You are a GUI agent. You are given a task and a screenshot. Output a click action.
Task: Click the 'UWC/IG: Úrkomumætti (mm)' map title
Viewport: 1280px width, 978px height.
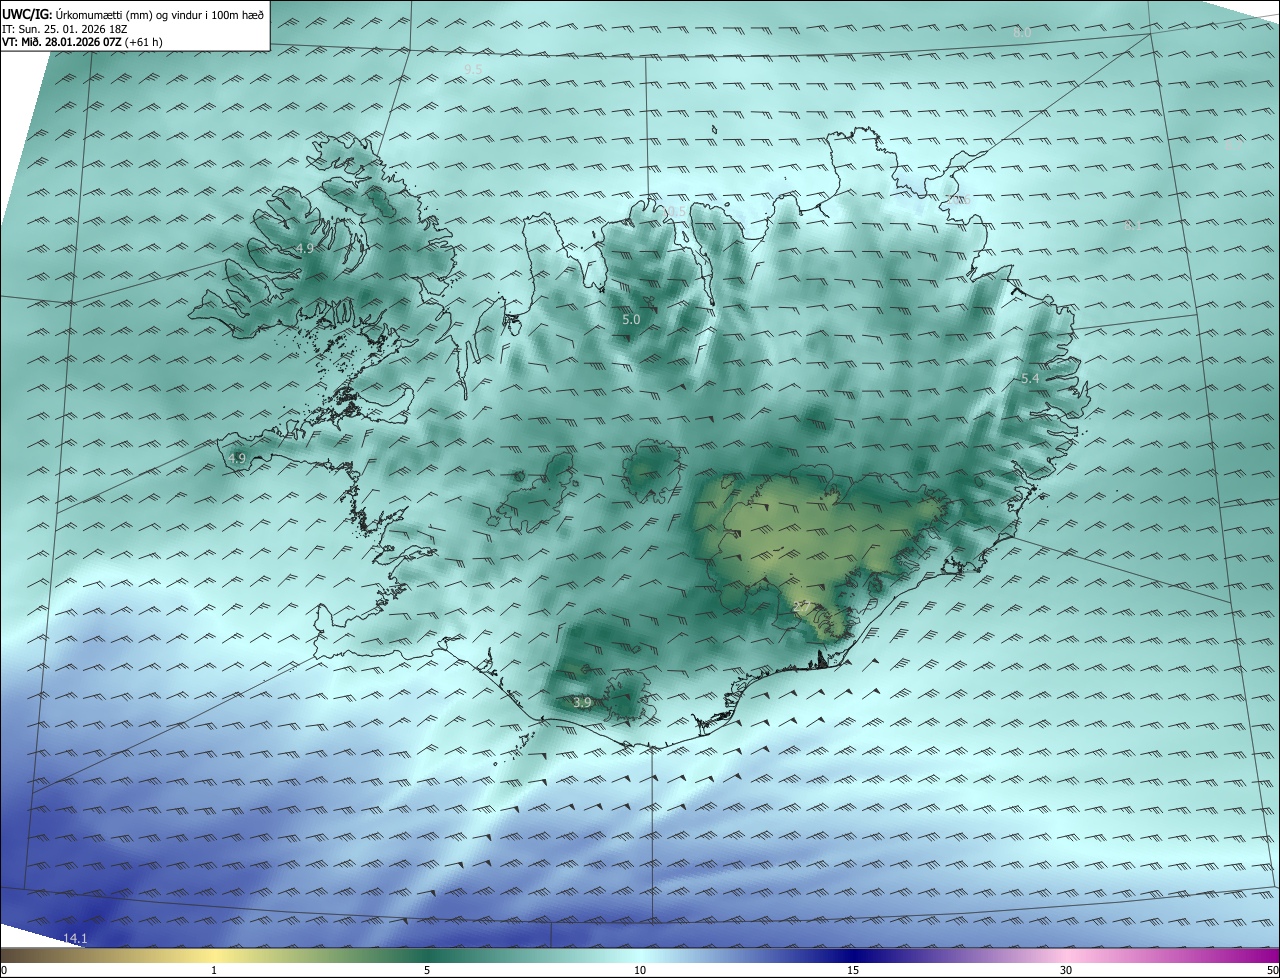pyautogui.click(x=133, y=14)
